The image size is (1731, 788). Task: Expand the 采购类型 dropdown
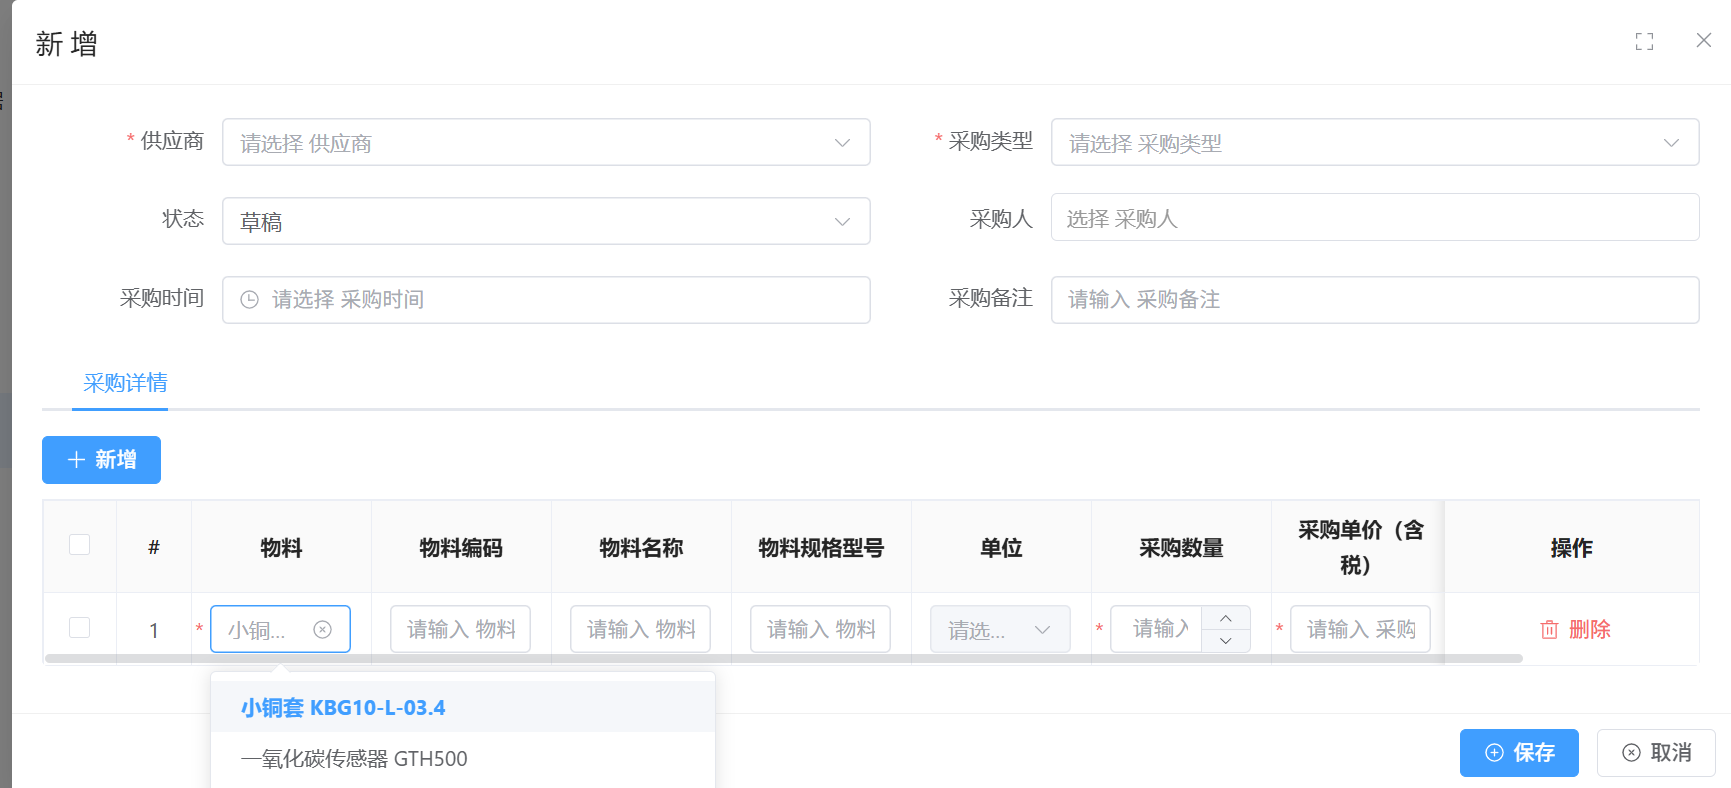[1374, 143]
